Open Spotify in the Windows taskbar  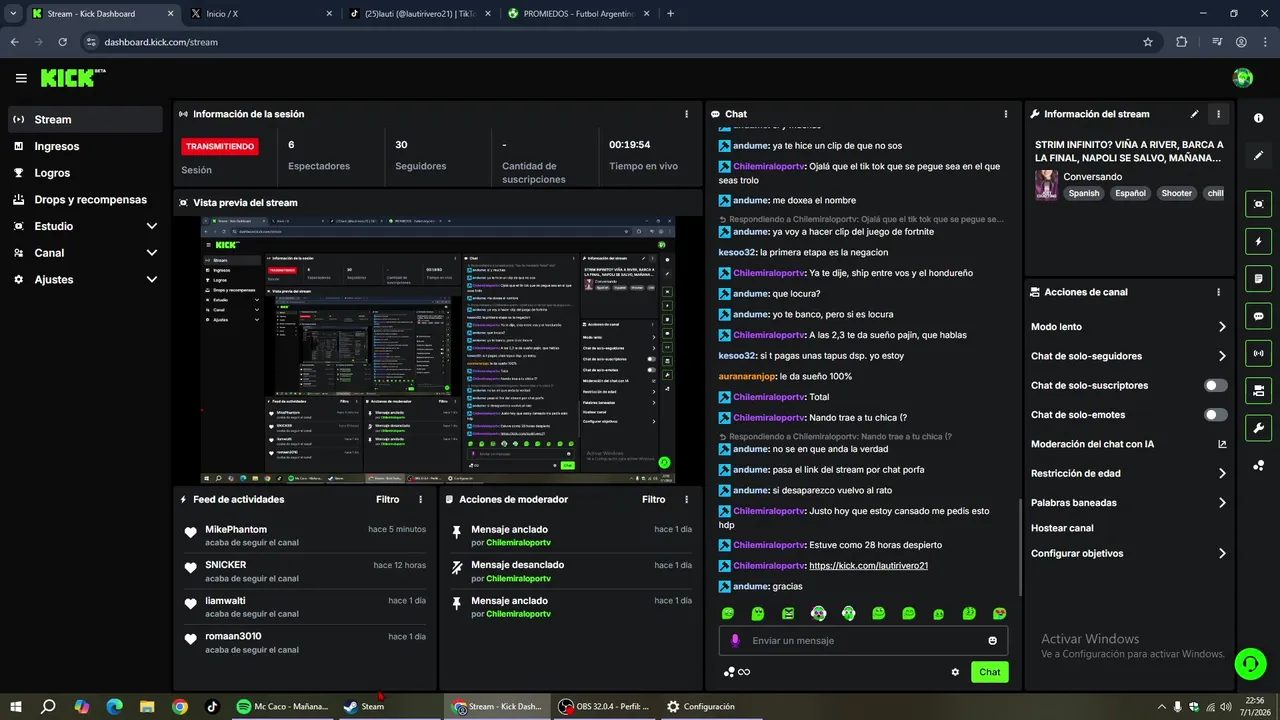[282, 706]
